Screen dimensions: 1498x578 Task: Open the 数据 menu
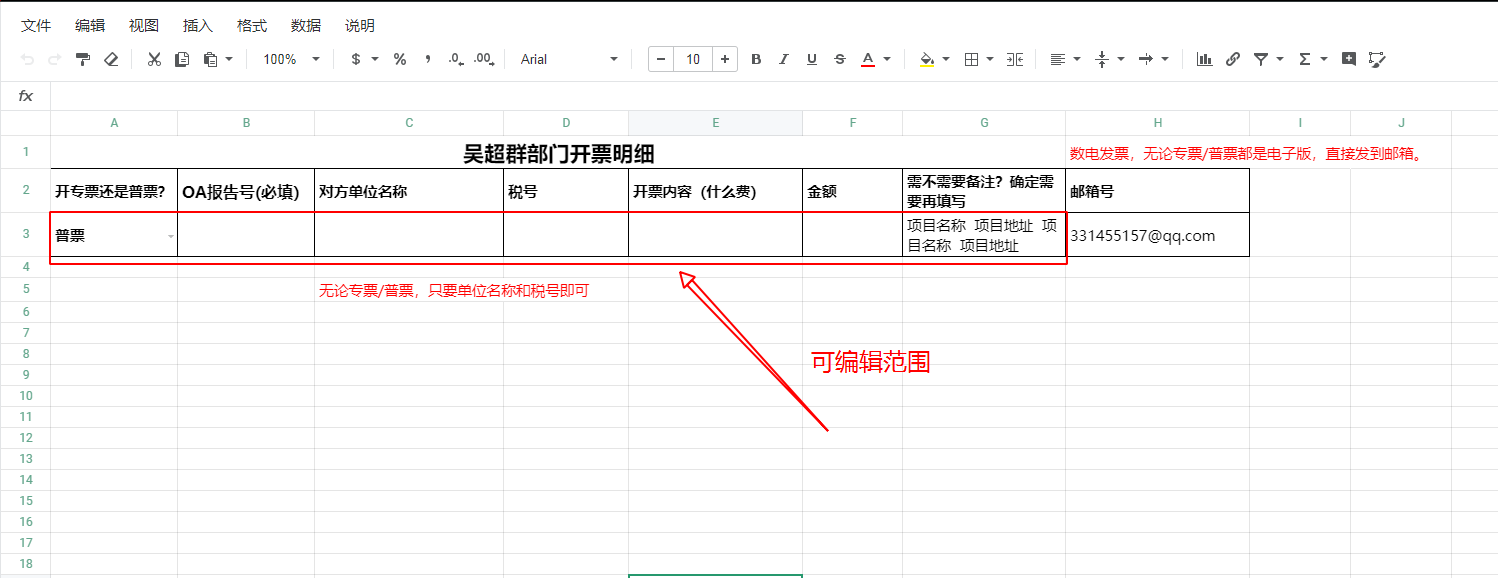[306, 26]
